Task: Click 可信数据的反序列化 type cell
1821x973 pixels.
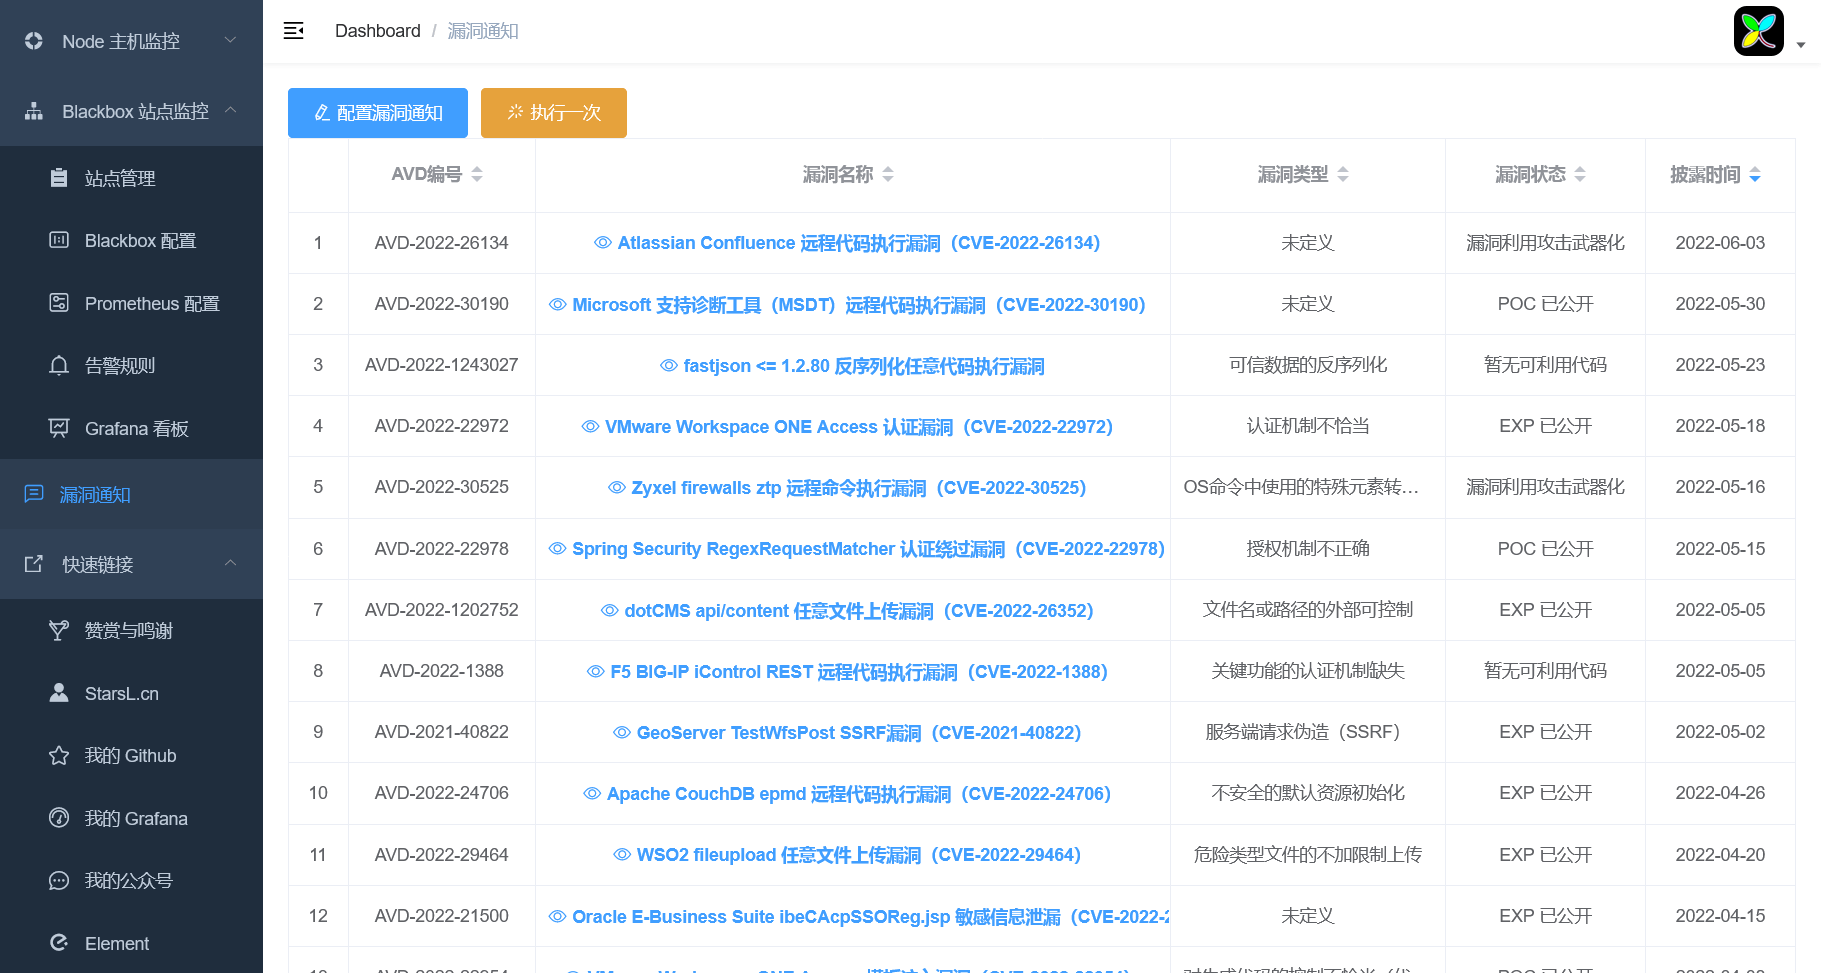Action: pyautogui.click(x=1308, y=365)
